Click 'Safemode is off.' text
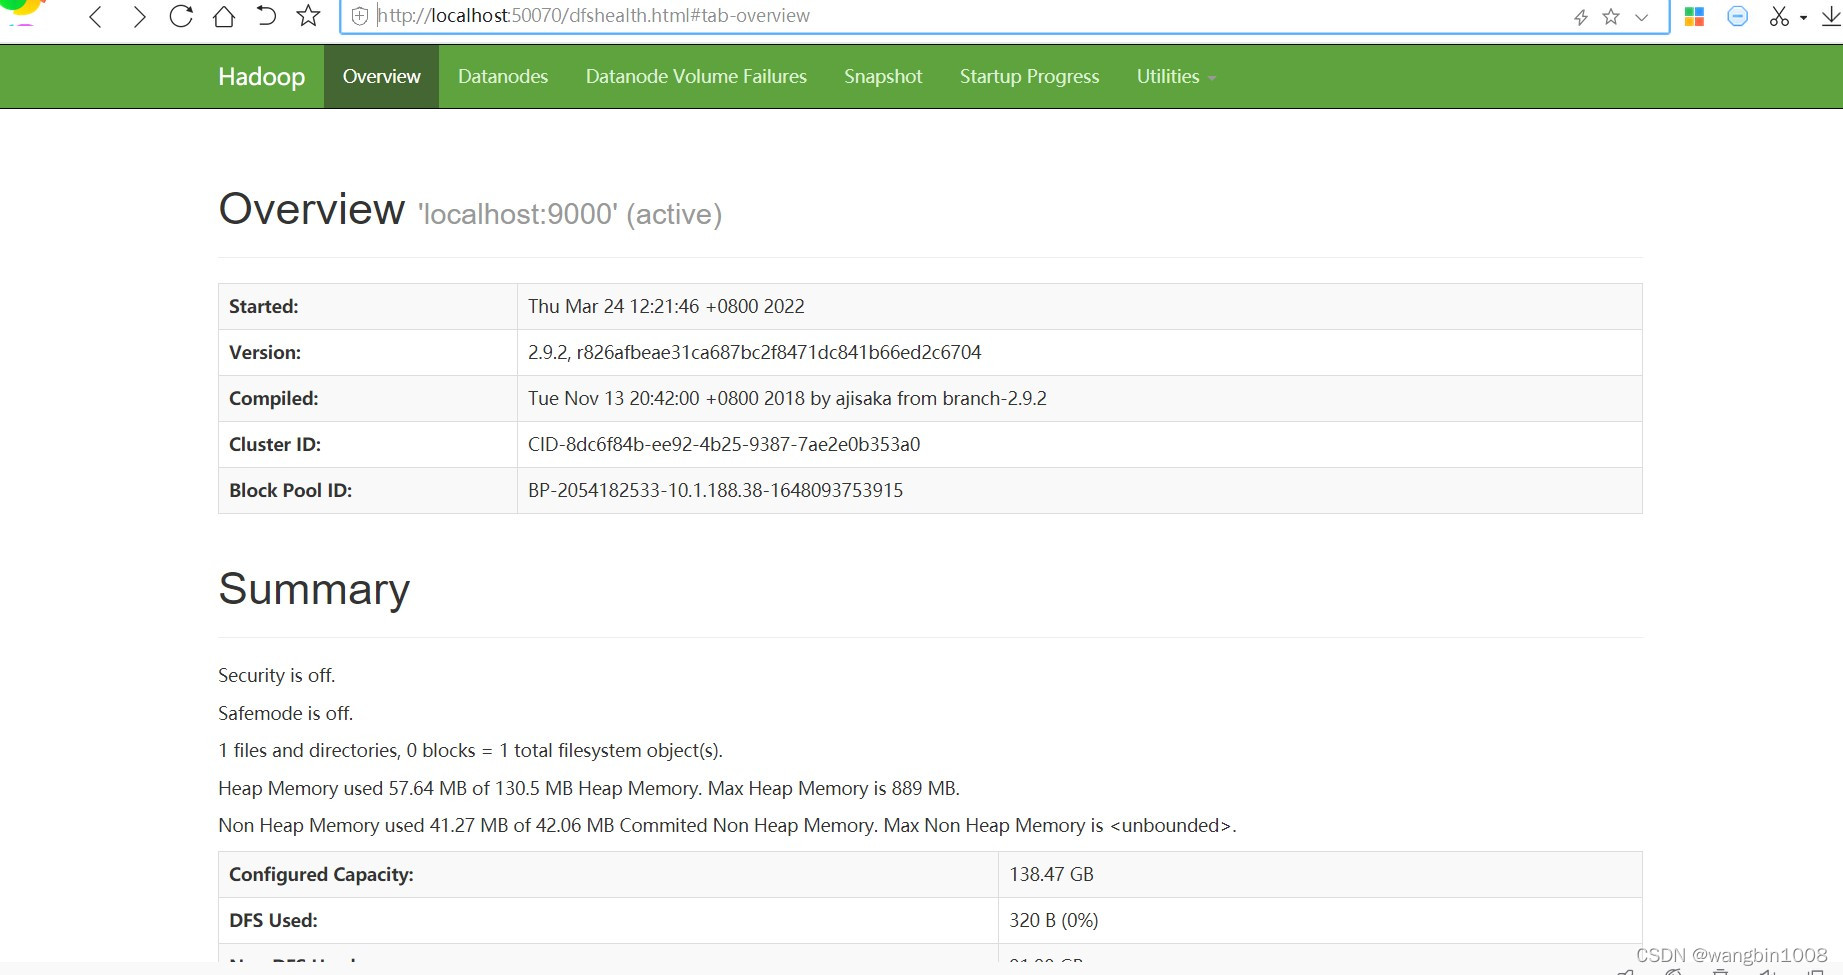This screenshot has height=975, width=1843. click(286, 714)
